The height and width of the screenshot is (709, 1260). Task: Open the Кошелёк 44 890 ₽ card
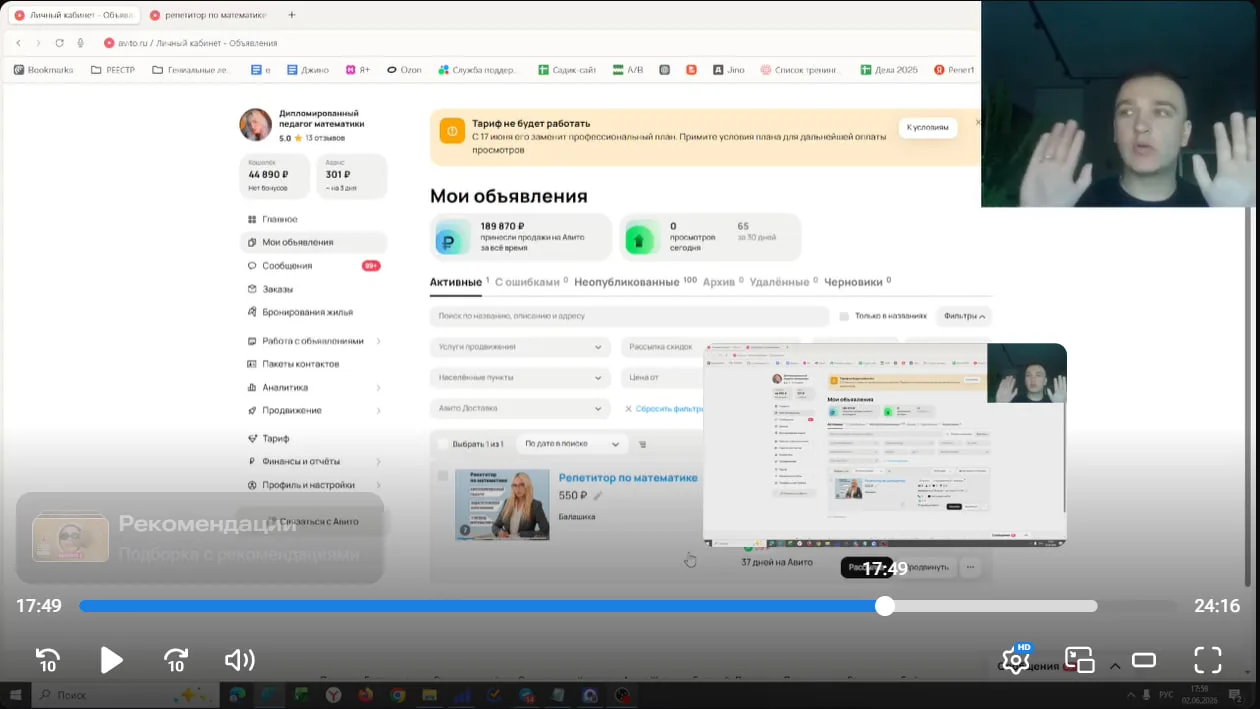click(275, 176)
